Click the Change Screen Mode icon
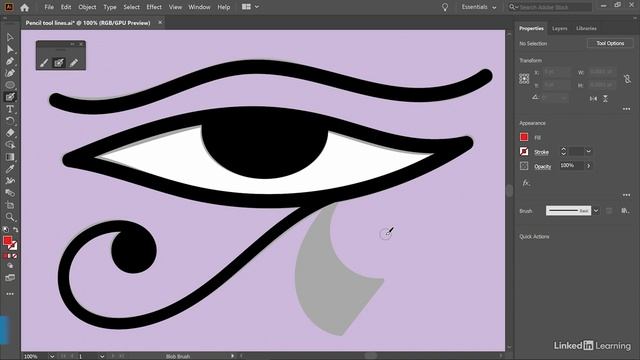The width and height of the screenshot is (640, 360). pyautogui.click(x=10, y=278)
